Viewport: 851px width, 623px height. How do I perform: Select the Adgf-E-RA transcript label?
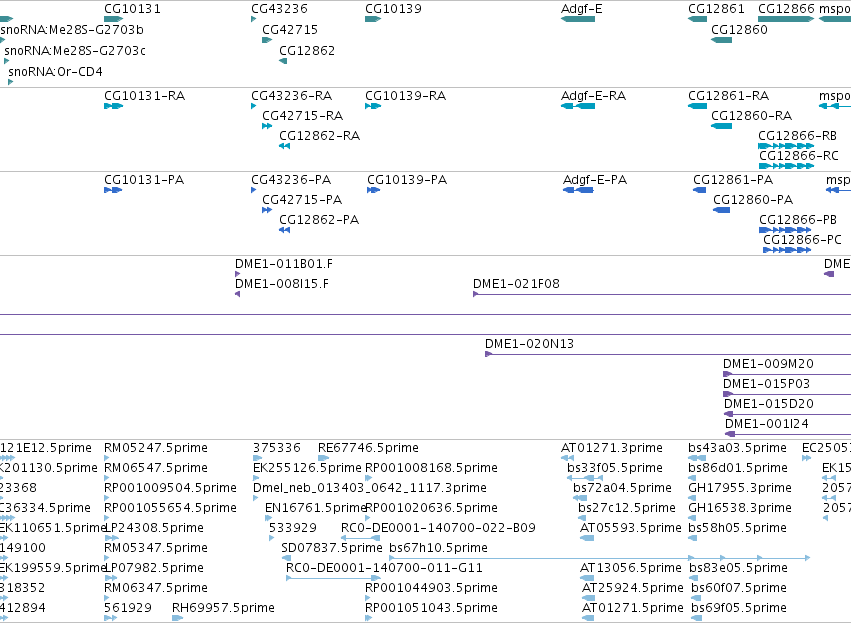coord(593,96)
